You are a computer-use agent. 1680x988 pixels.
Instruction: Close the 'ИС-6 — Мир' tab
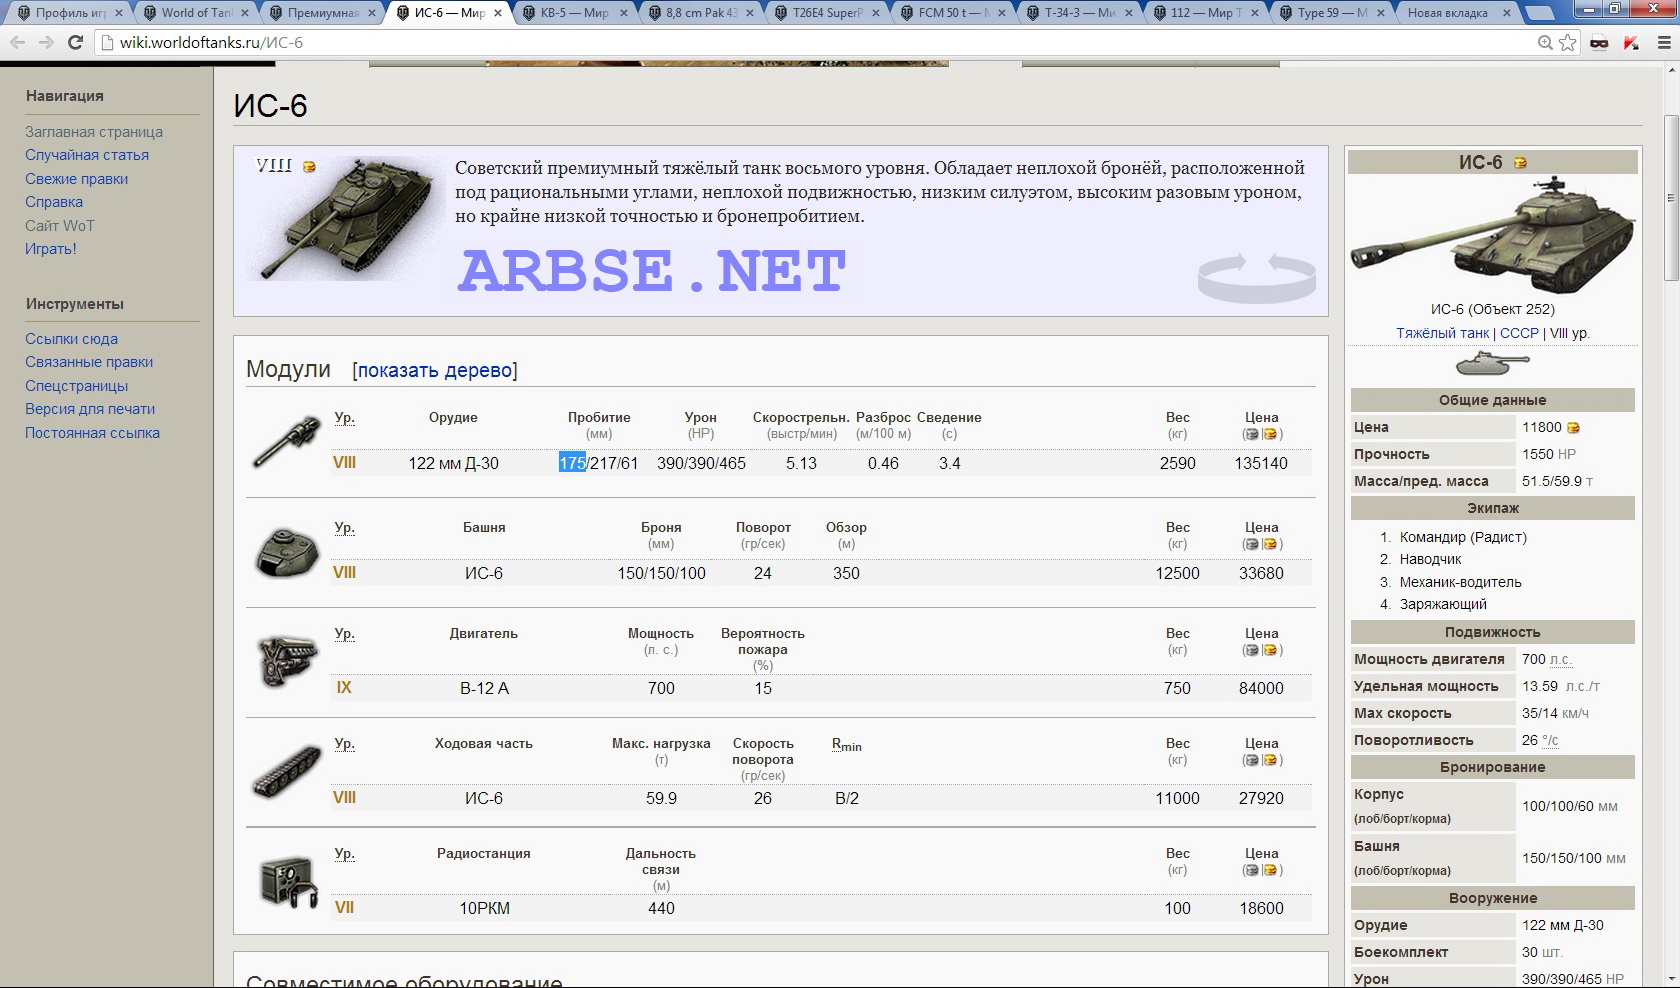point(497,13)
